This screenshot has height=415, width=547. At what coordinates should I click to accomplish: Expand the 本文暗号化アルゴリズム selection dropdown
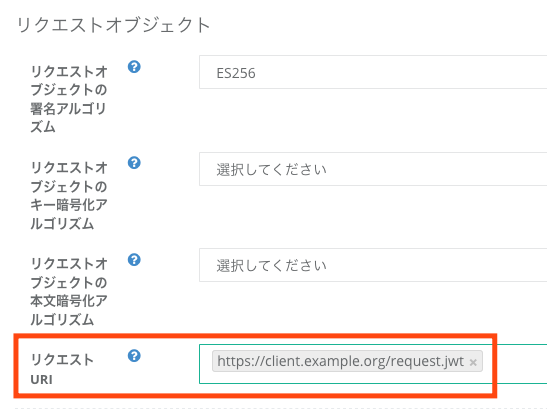[x=373, y=265]
